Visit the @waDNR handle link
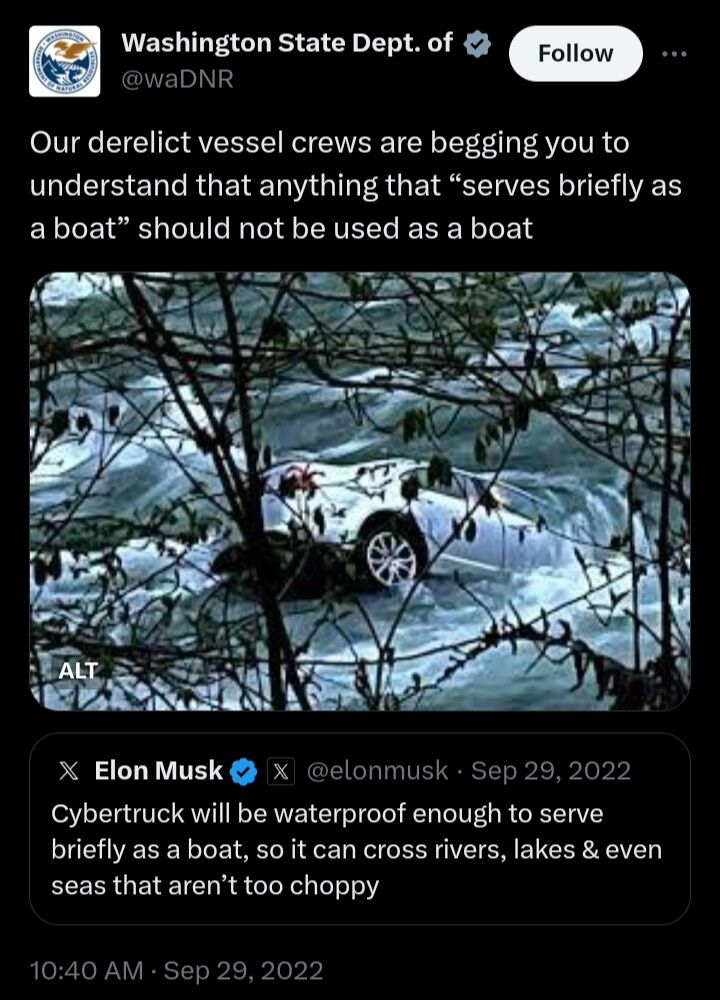Image resolution: width=720 pixels, height=1000 pixels. click(x=177, y=79)
